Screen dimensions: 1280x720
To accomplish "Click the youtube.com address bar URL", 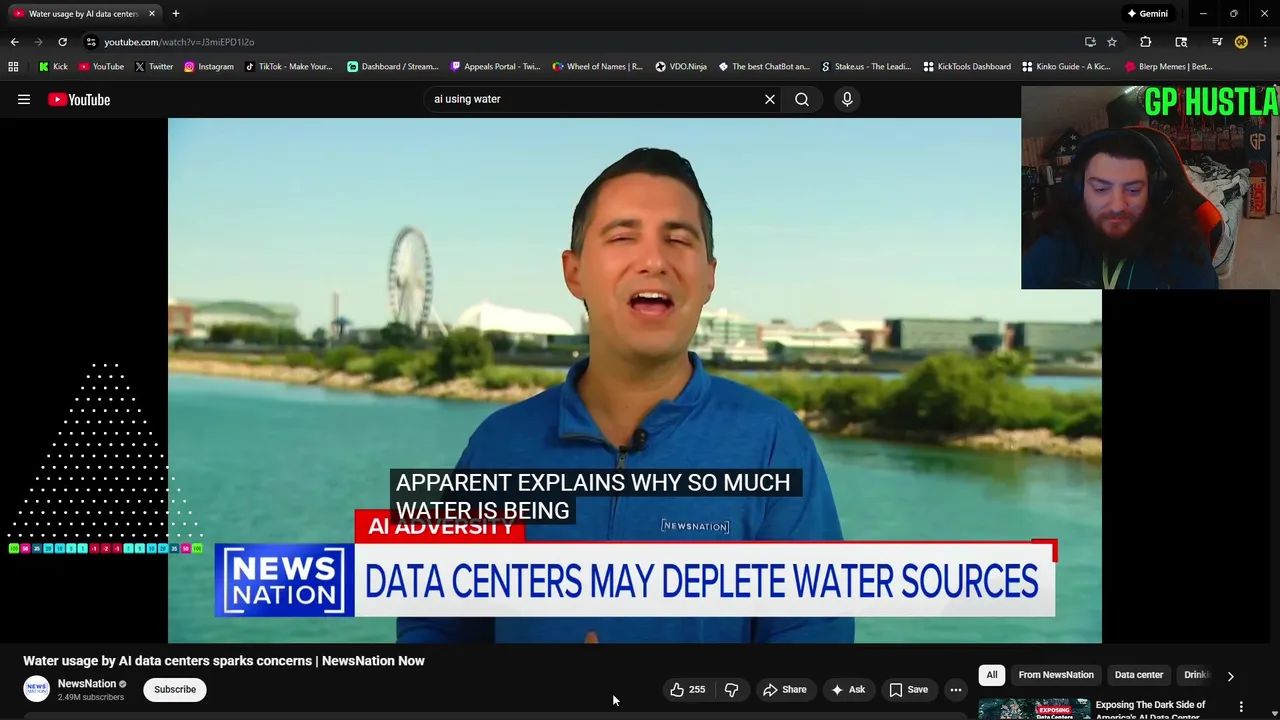I will [x=179, y=42].
